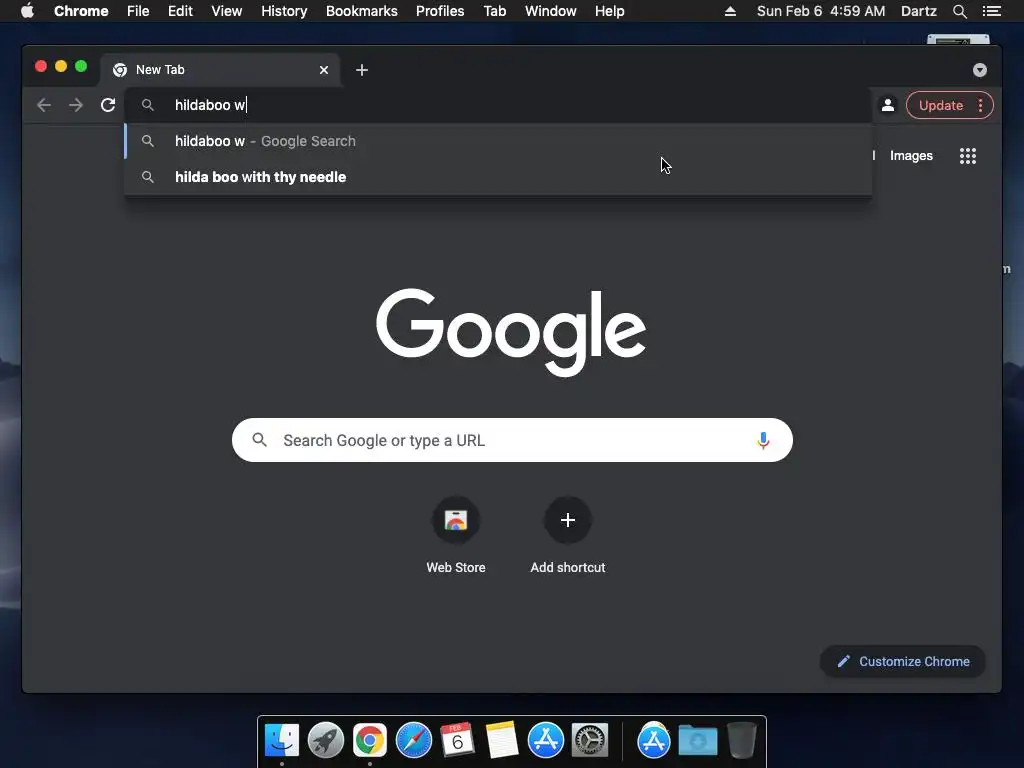Open the Downloads folder in Dock
The image size is (1024, 768).
tap(697, 740)
